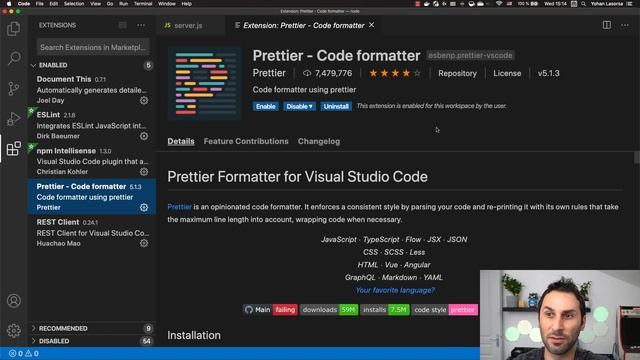This screenshot has height=360, width=640.
Task: Open Extensions panel more actions ellipsis
Action: (141, 25)
